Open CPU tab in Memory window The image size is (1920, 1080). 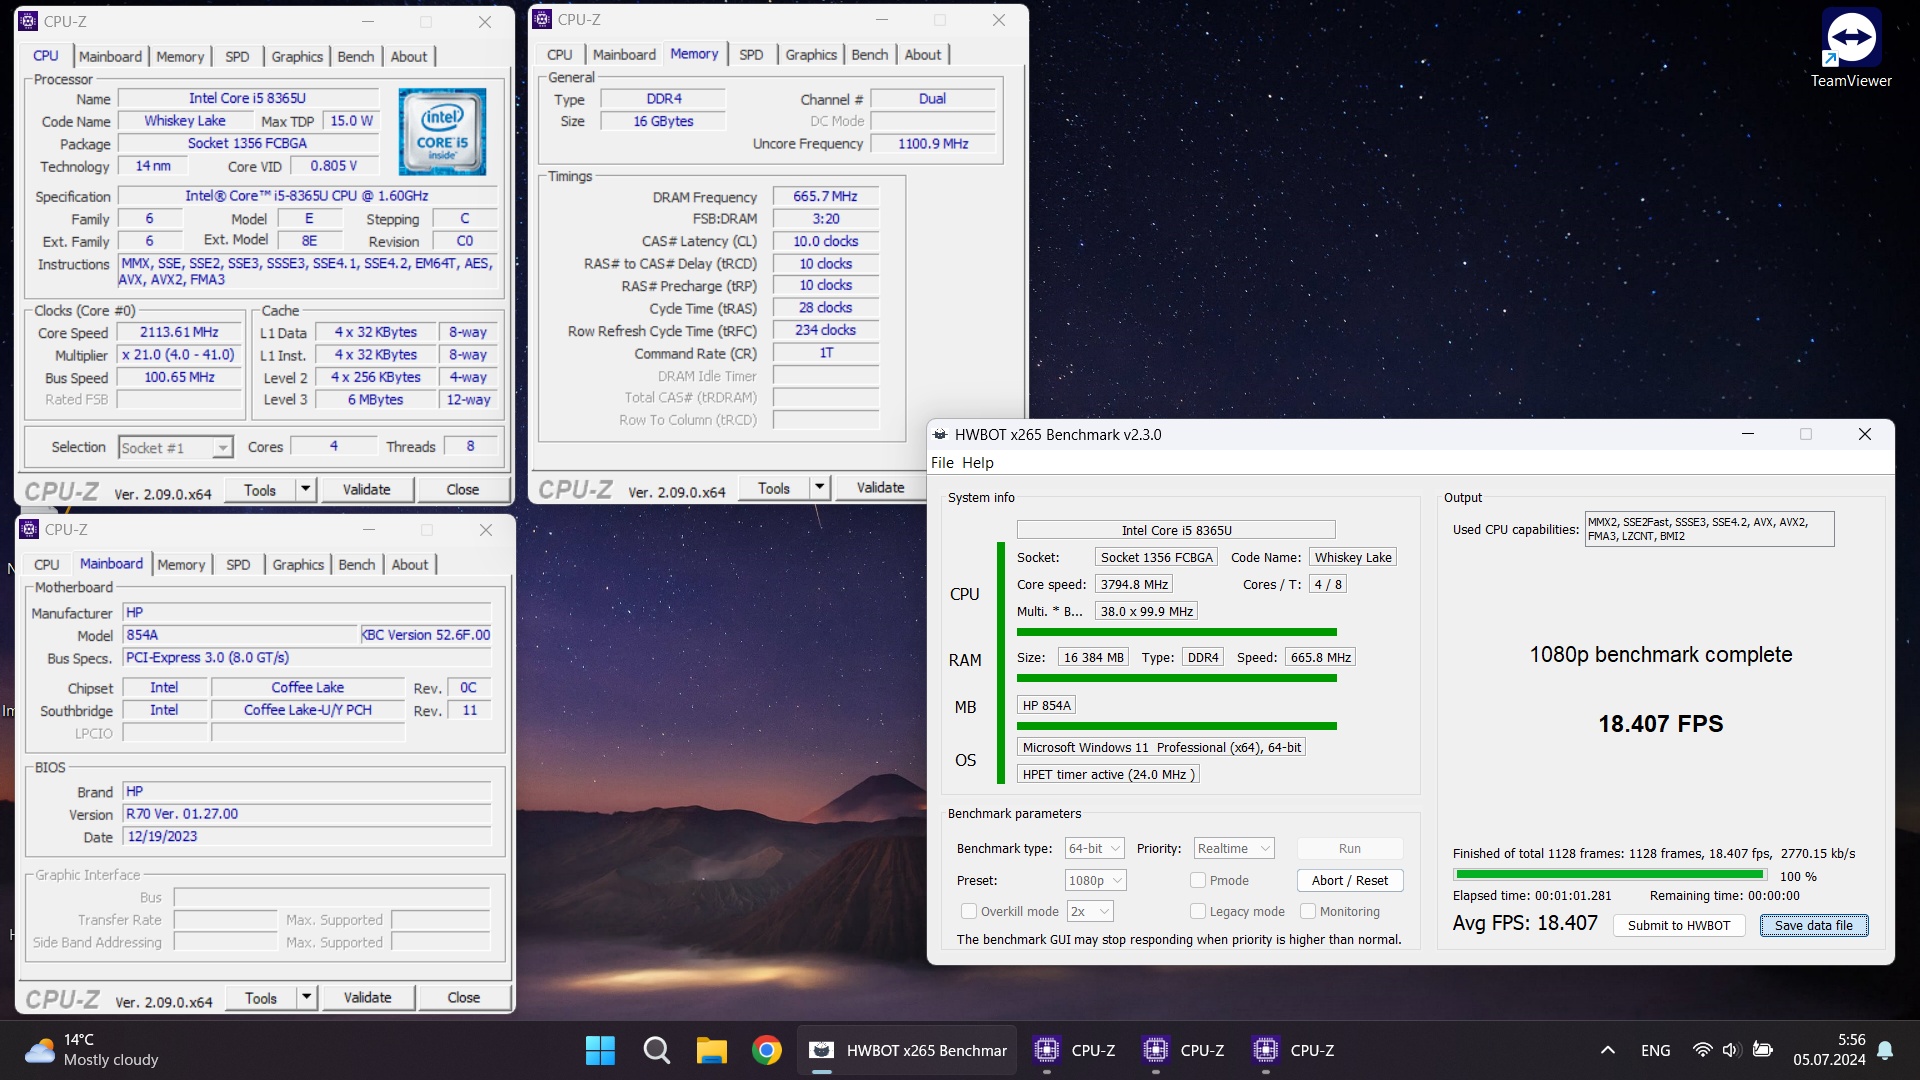(560, 55)
